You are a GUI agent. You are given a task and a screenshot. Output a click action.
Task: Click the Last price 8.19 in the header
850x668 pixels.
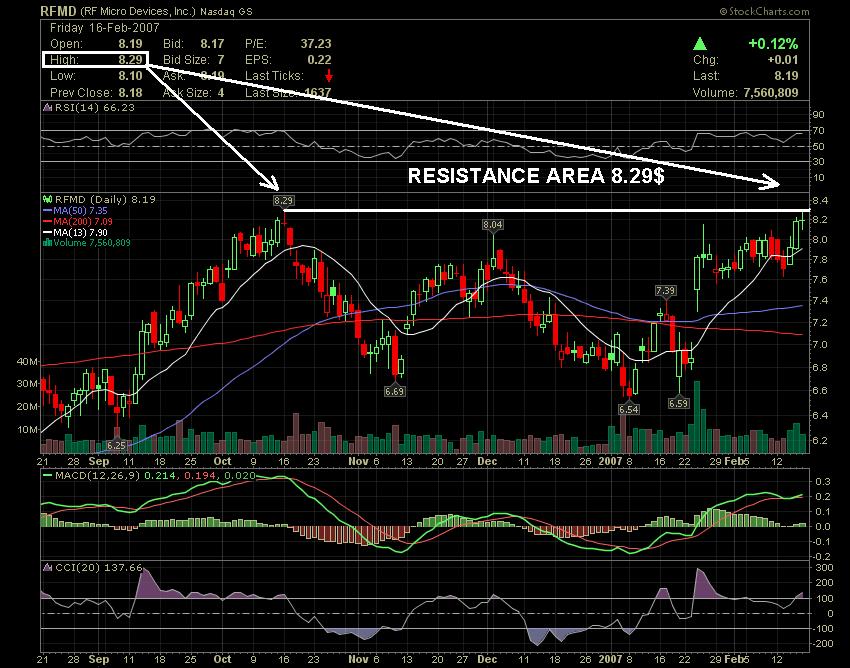[786, 76]
